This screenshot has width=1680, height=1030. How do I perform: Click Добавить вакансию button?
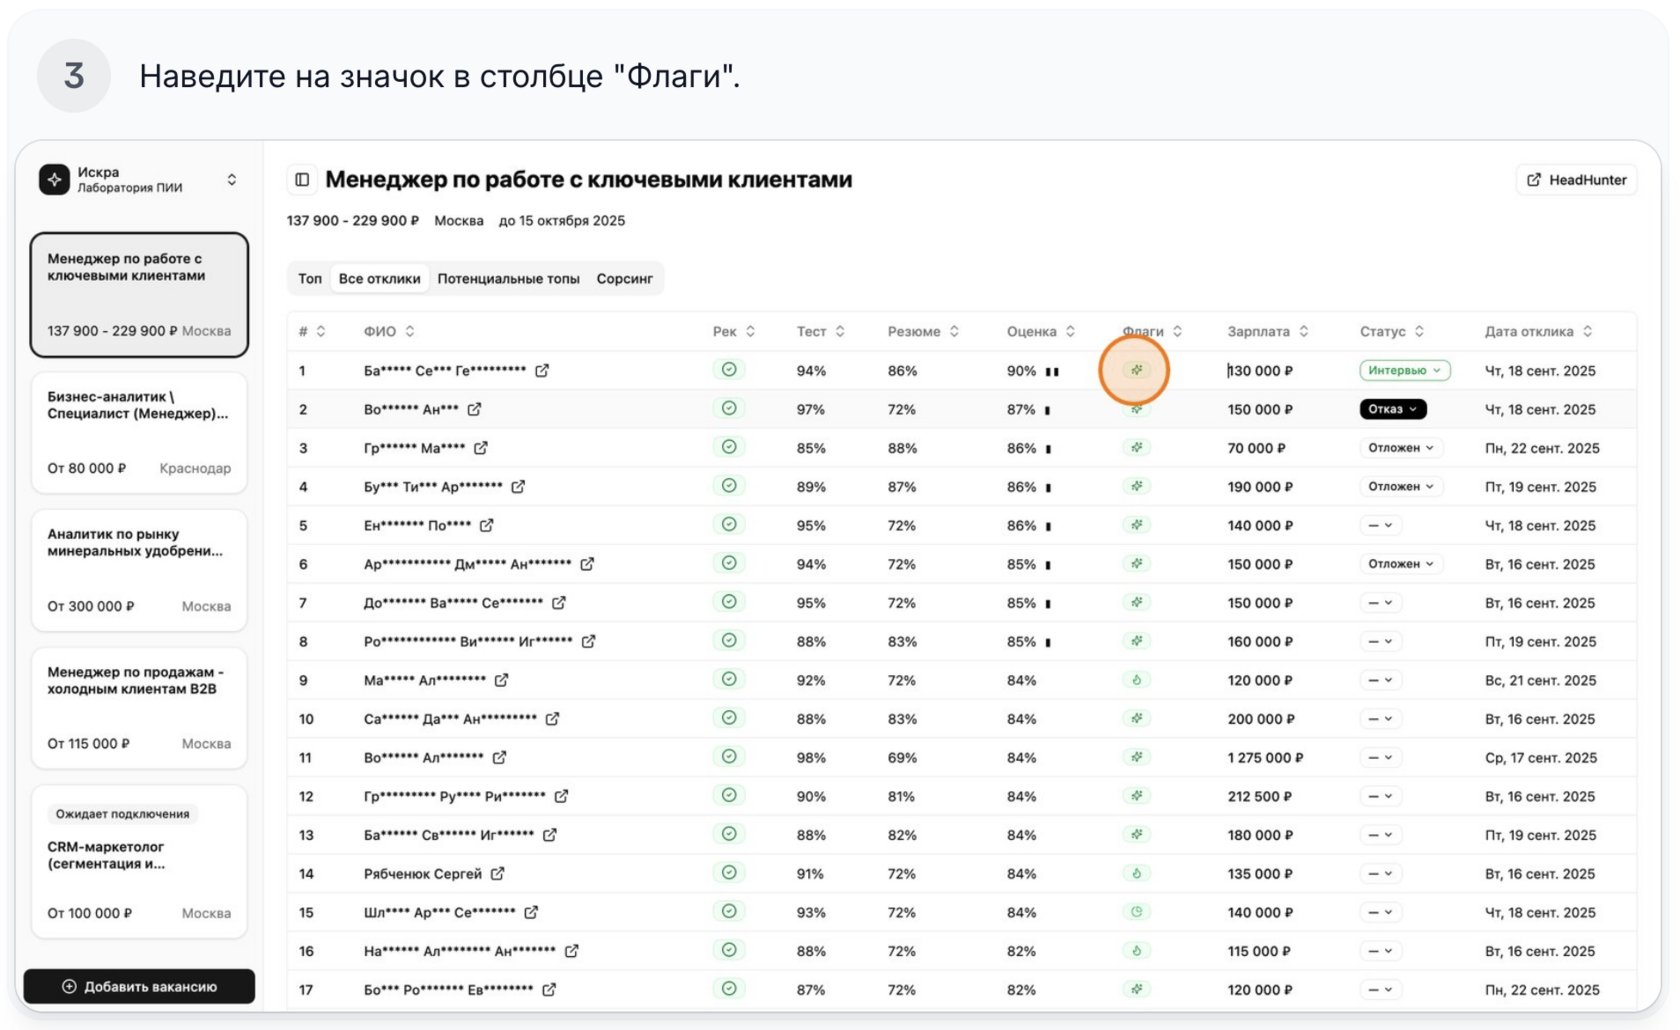139,986
